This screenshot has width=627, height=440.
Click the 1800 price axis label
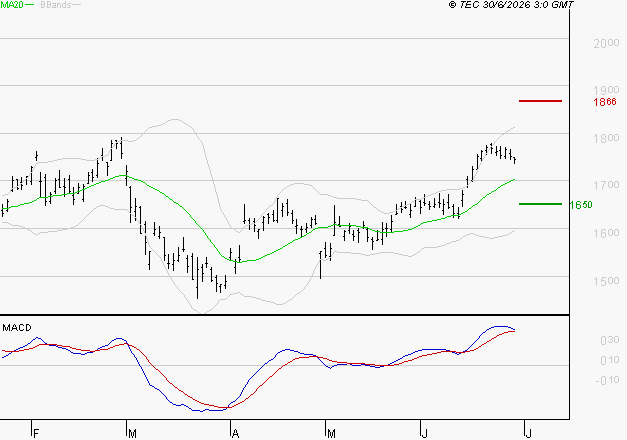pos(606,138)
